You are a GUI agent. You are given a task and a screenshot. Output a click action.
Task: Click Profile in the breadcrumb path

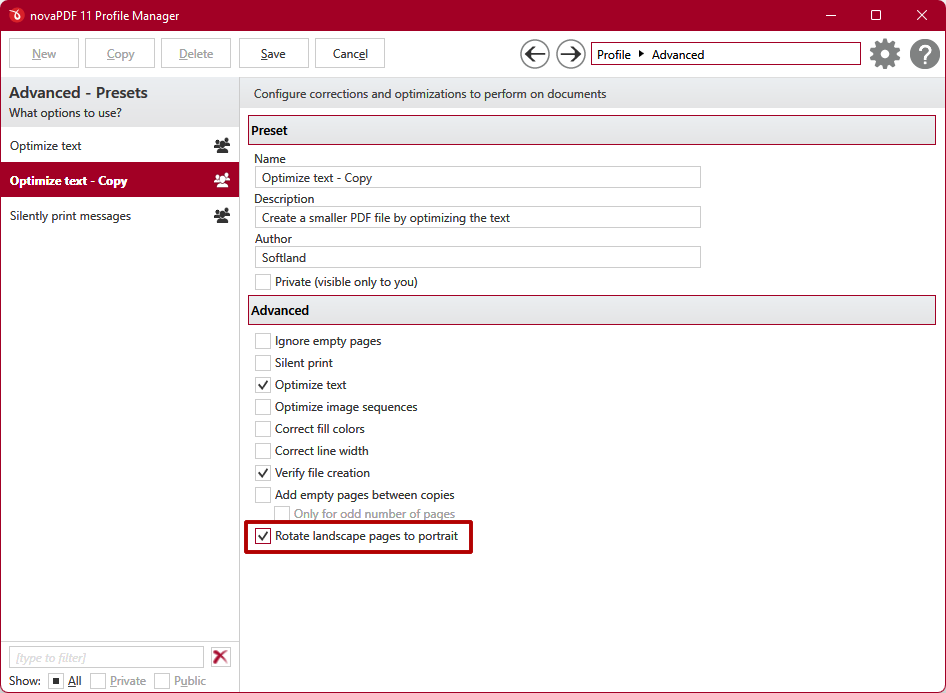tap(614, 54)
